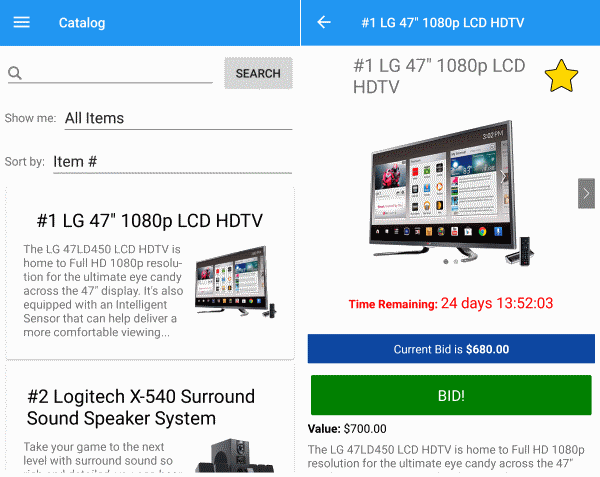Click the magnifying glass search icon

pos(15,73)
